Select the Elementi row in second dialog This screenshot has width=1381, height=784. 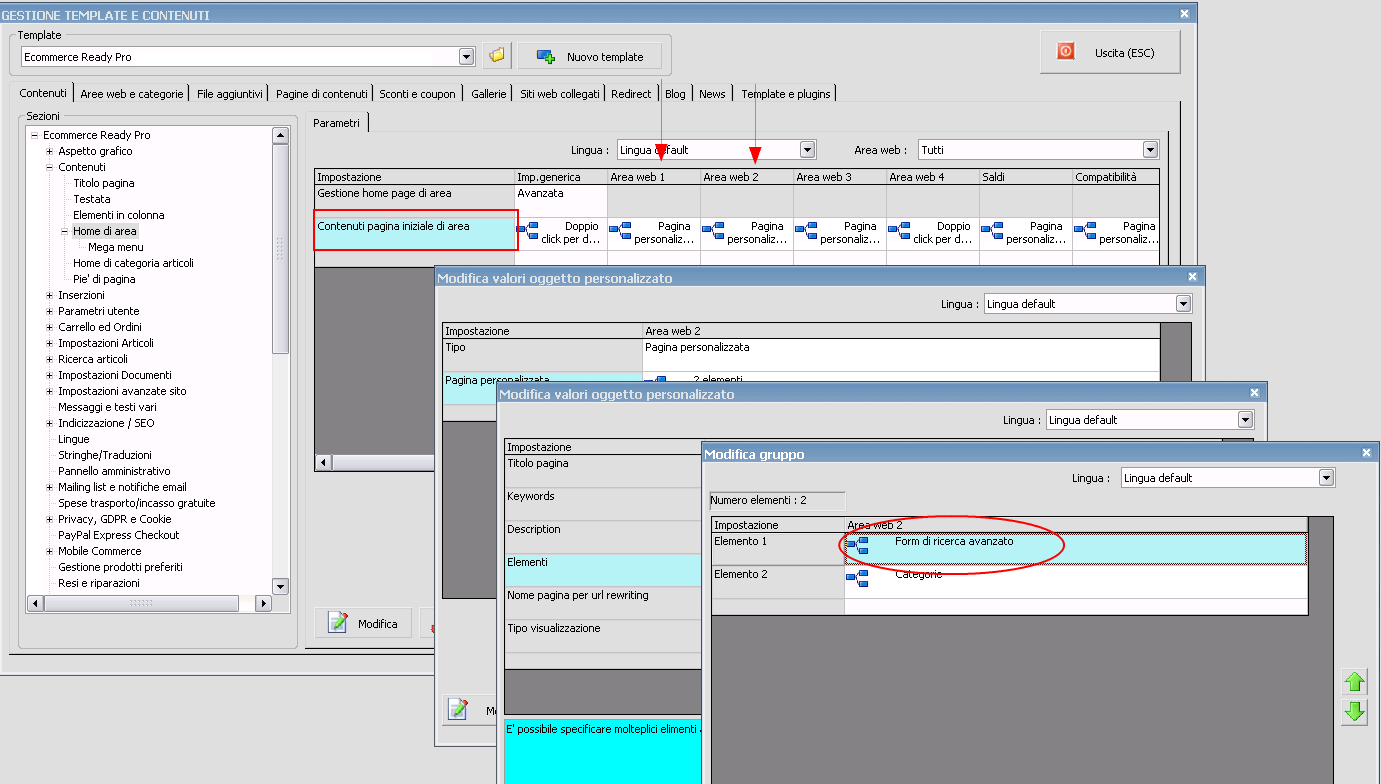point(603,570)
